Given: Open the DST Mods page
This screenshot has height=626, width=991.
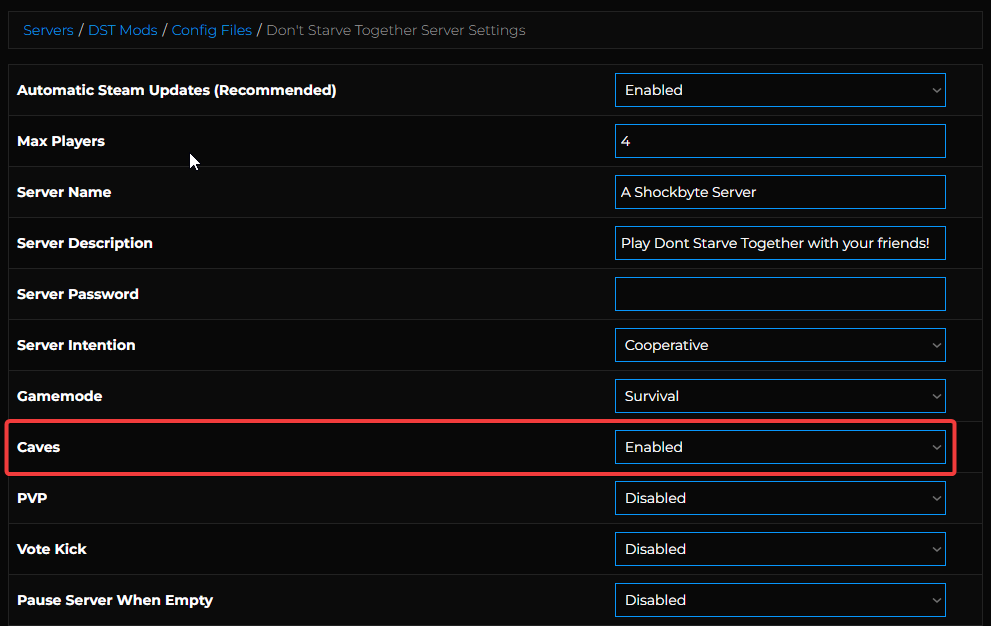Looking at the screenshot, I should (122, 30).
